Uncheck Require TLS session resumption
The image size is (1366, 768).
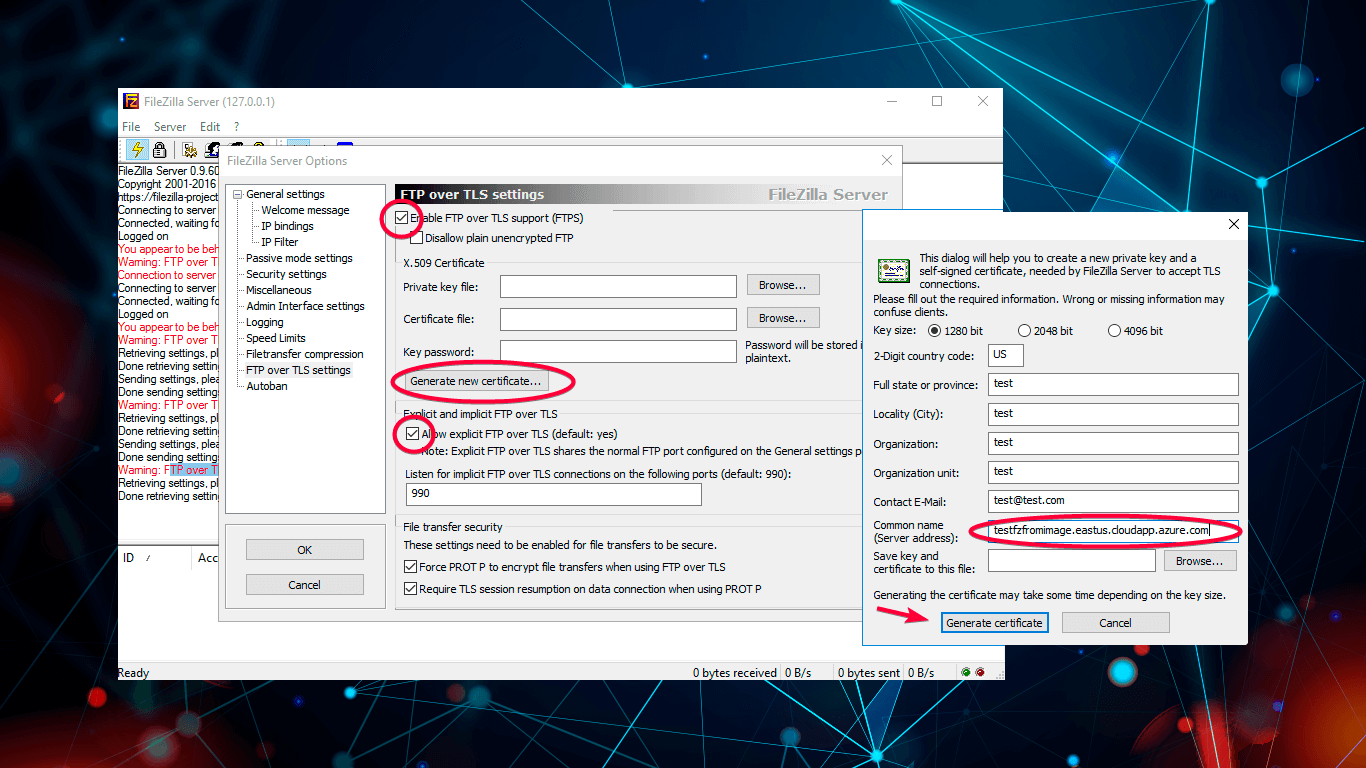[x=409, y=587]
